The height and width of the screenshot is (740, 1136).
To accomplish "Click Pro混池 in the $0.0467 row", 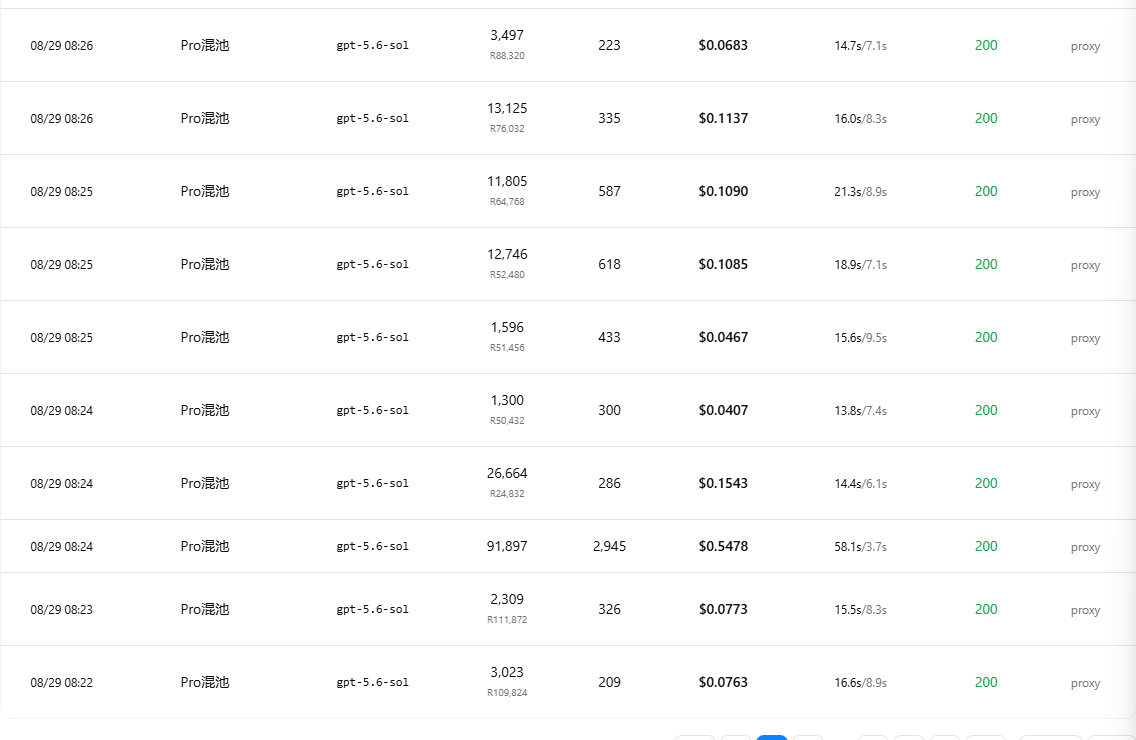I will pos(205,337).
